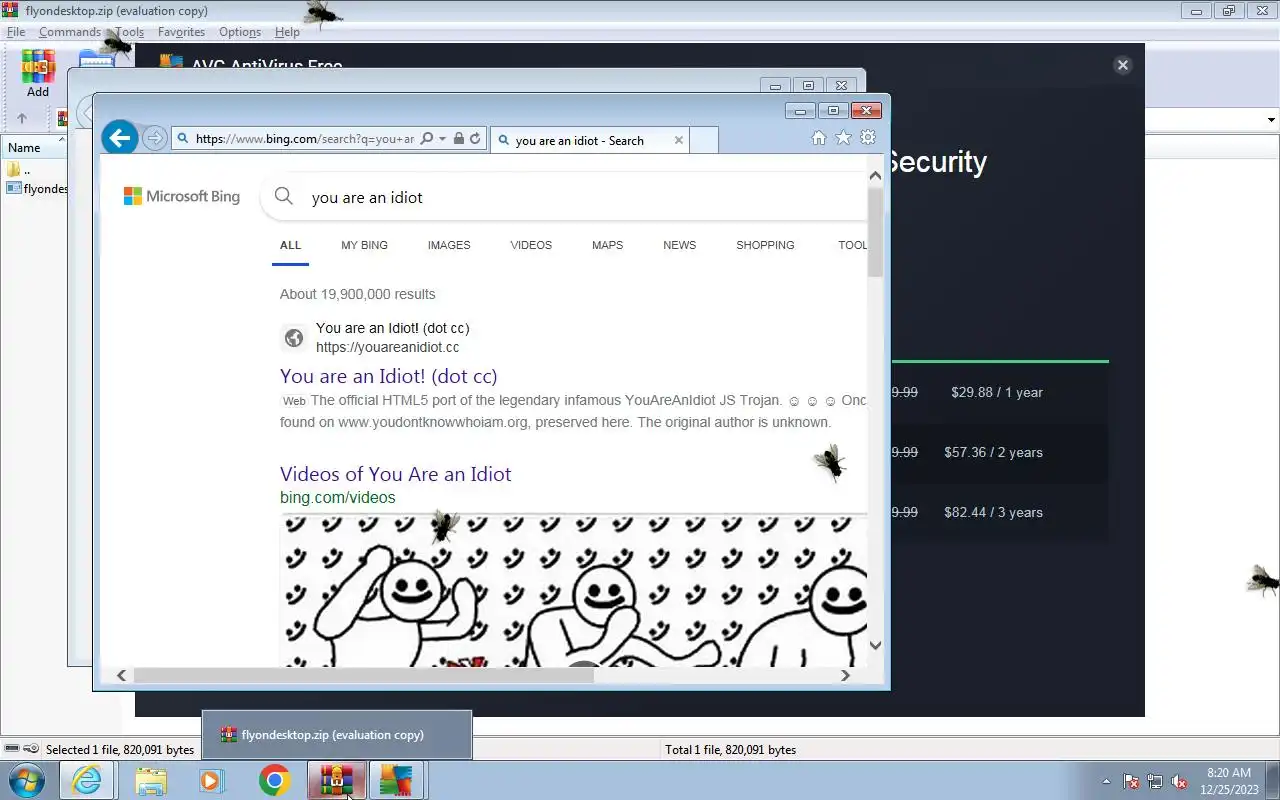
Task: Click the WinRAR status bar drive icon
Action: coord(11,749)
